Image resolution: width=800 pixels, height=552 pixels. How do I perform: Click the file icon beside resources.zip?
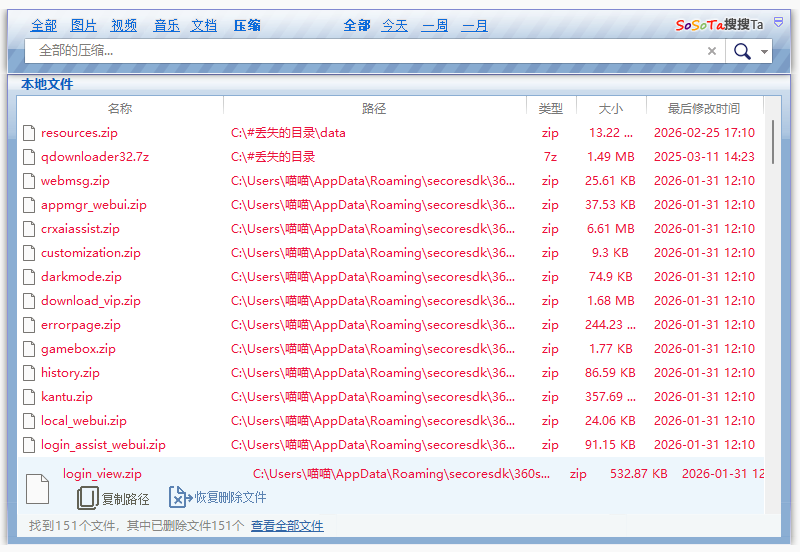[x=29, y=133]
